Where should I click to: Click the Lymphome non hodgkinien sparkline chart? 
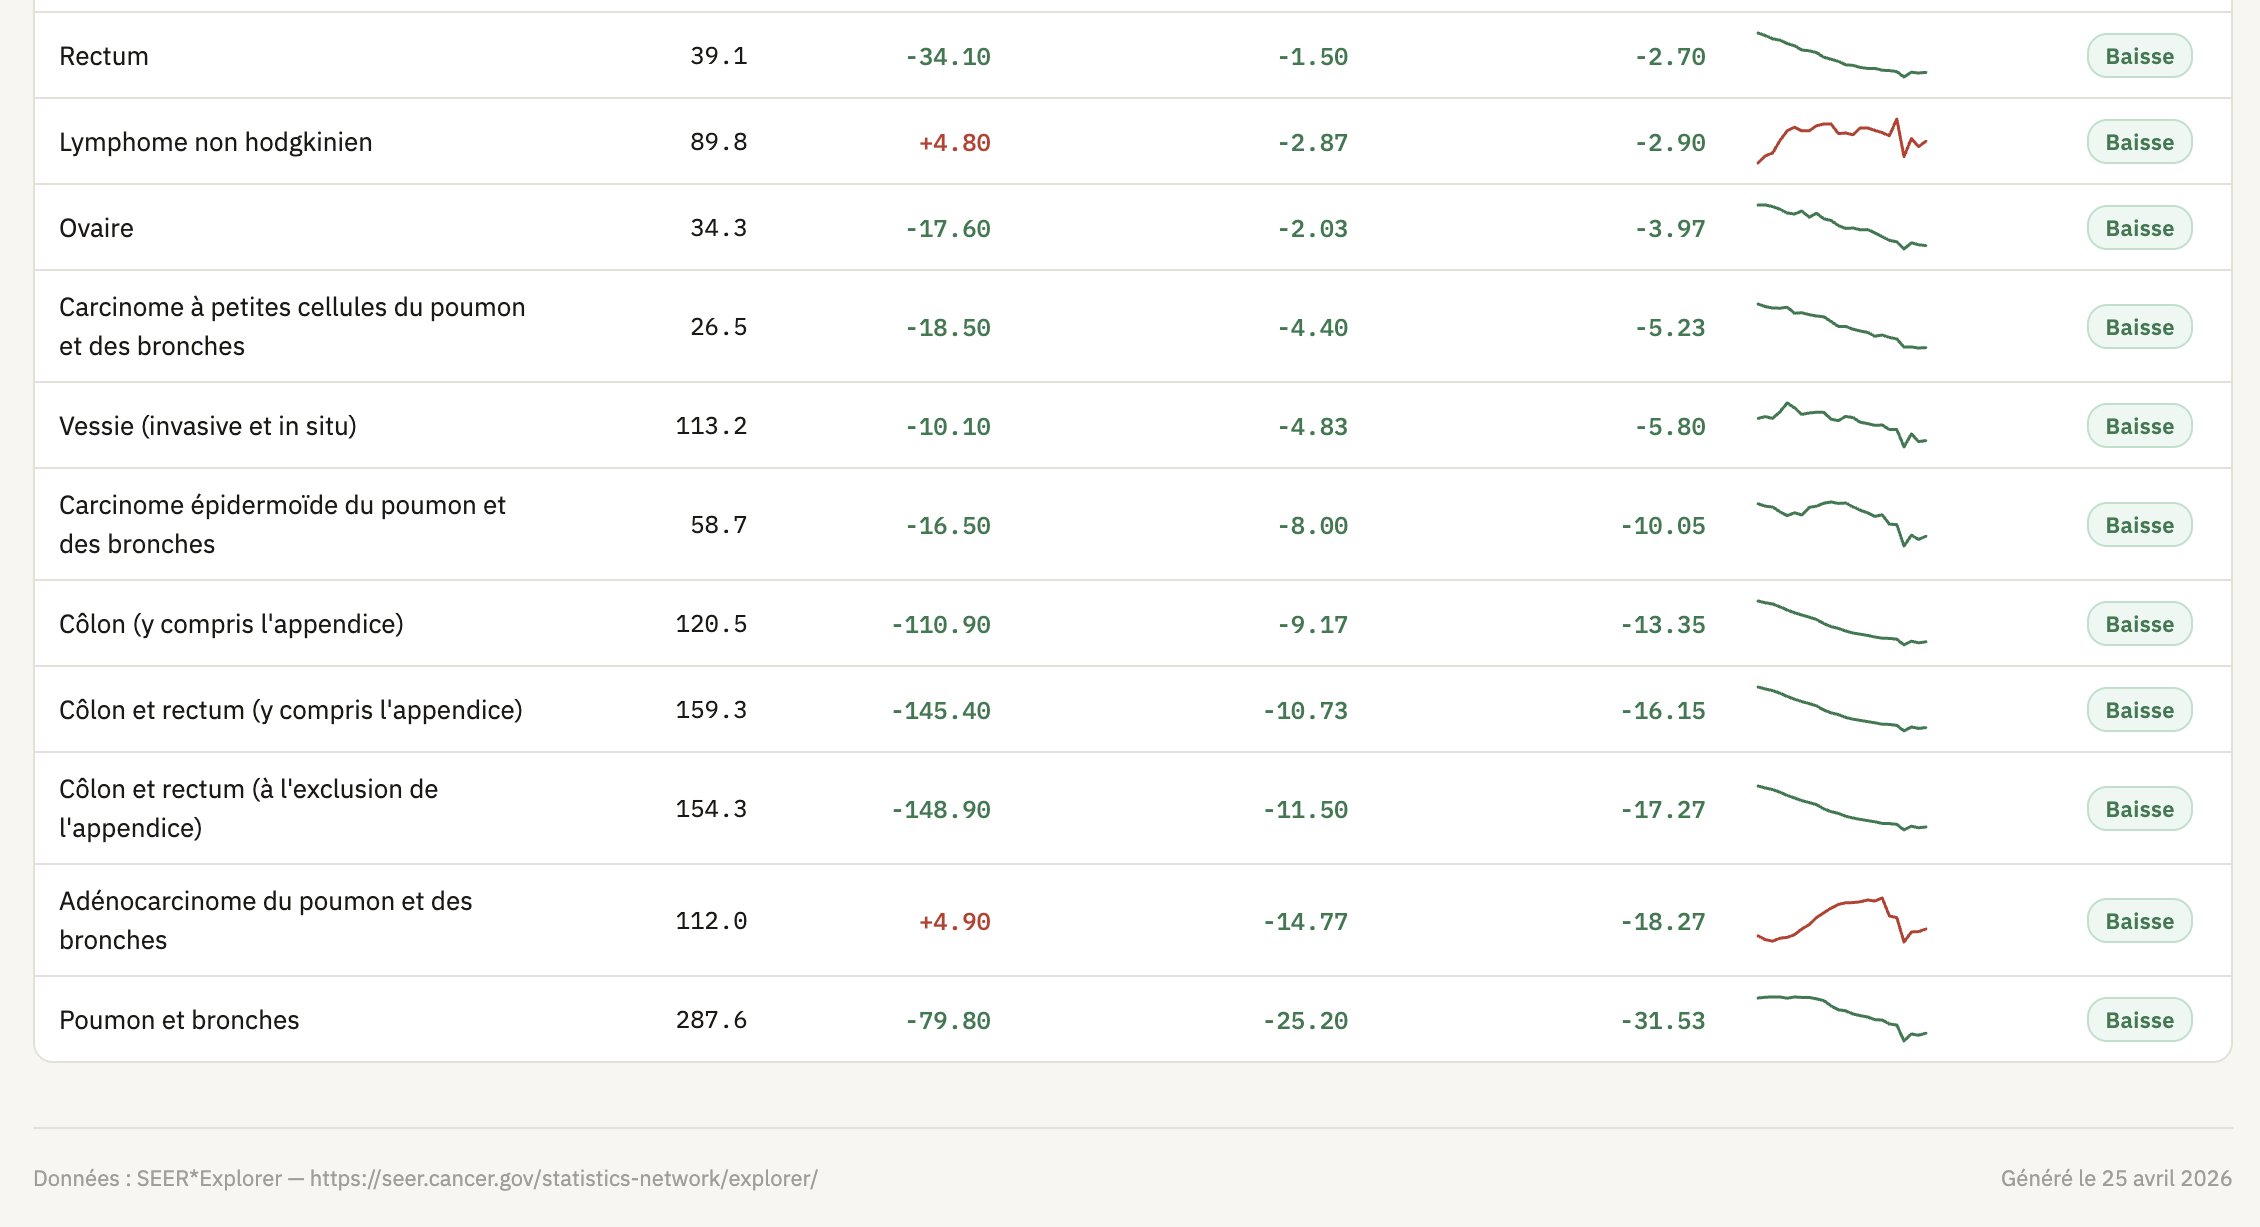(1841, 141)
